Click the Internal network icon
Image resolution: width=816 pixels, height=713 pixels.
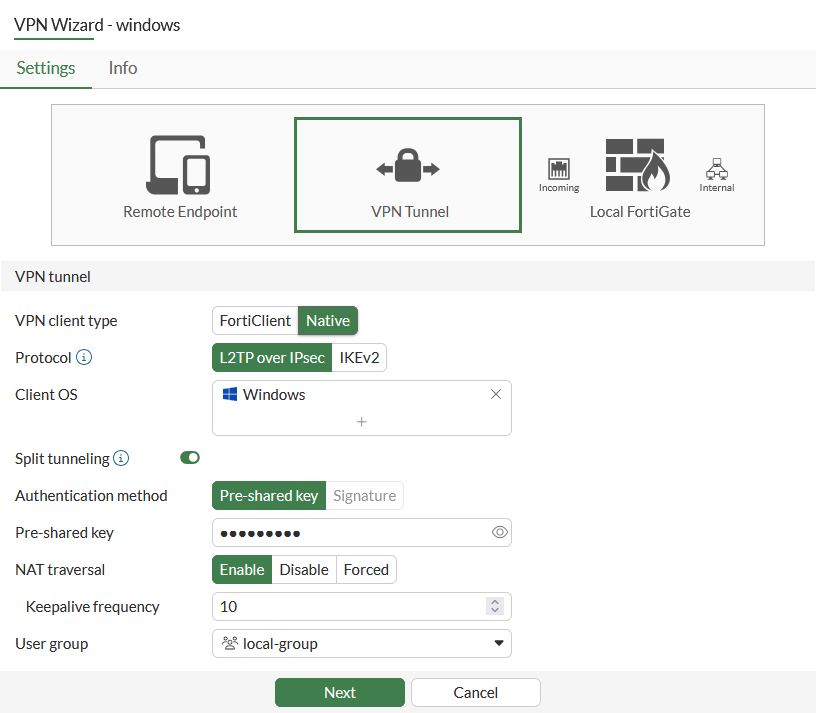click(x=717, y=169)
